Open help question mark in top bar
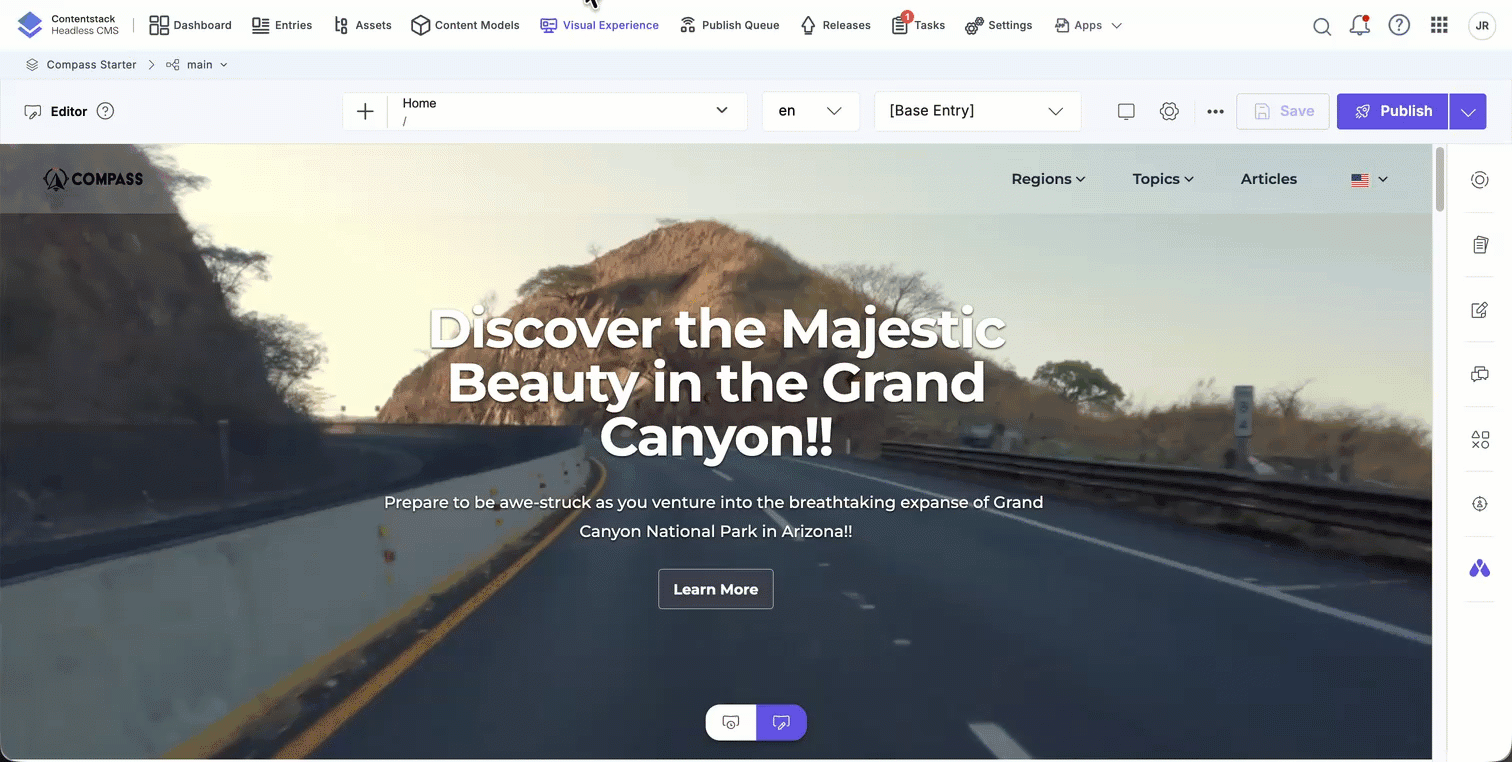Screen dimensions: 1512x762 1399,25
